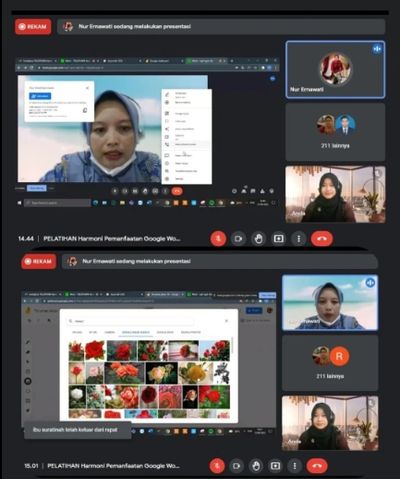Click the REKAM indicator in the 15.01 meeting
Image resolution: width=400 pixels, height=479 pixels.
point(39,261)
